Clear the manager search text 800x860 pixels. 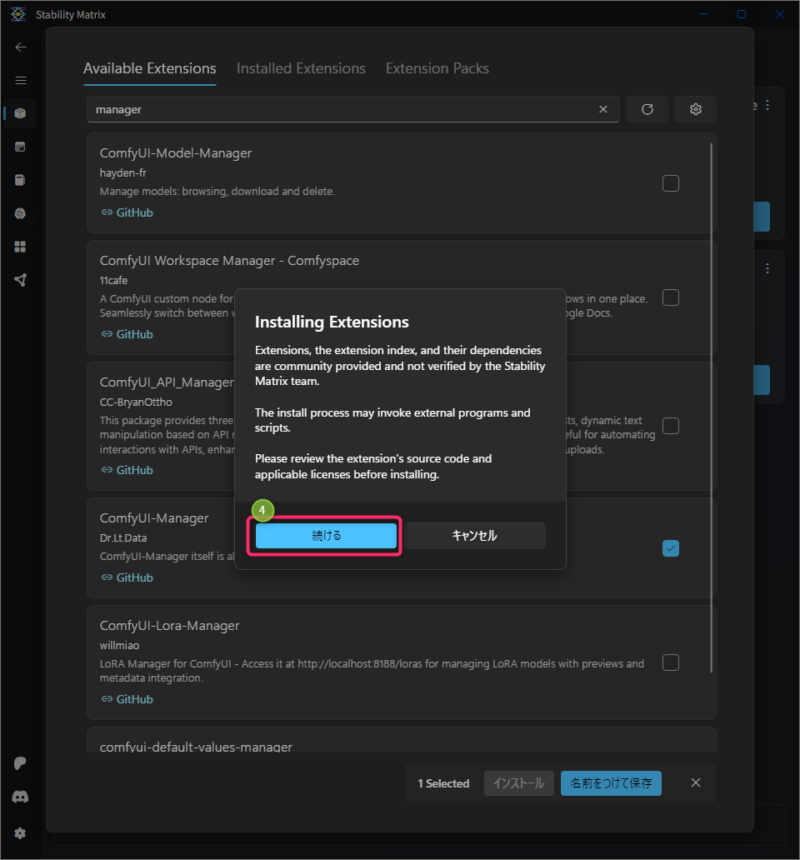pyautogui.click(x=603, y=109)
